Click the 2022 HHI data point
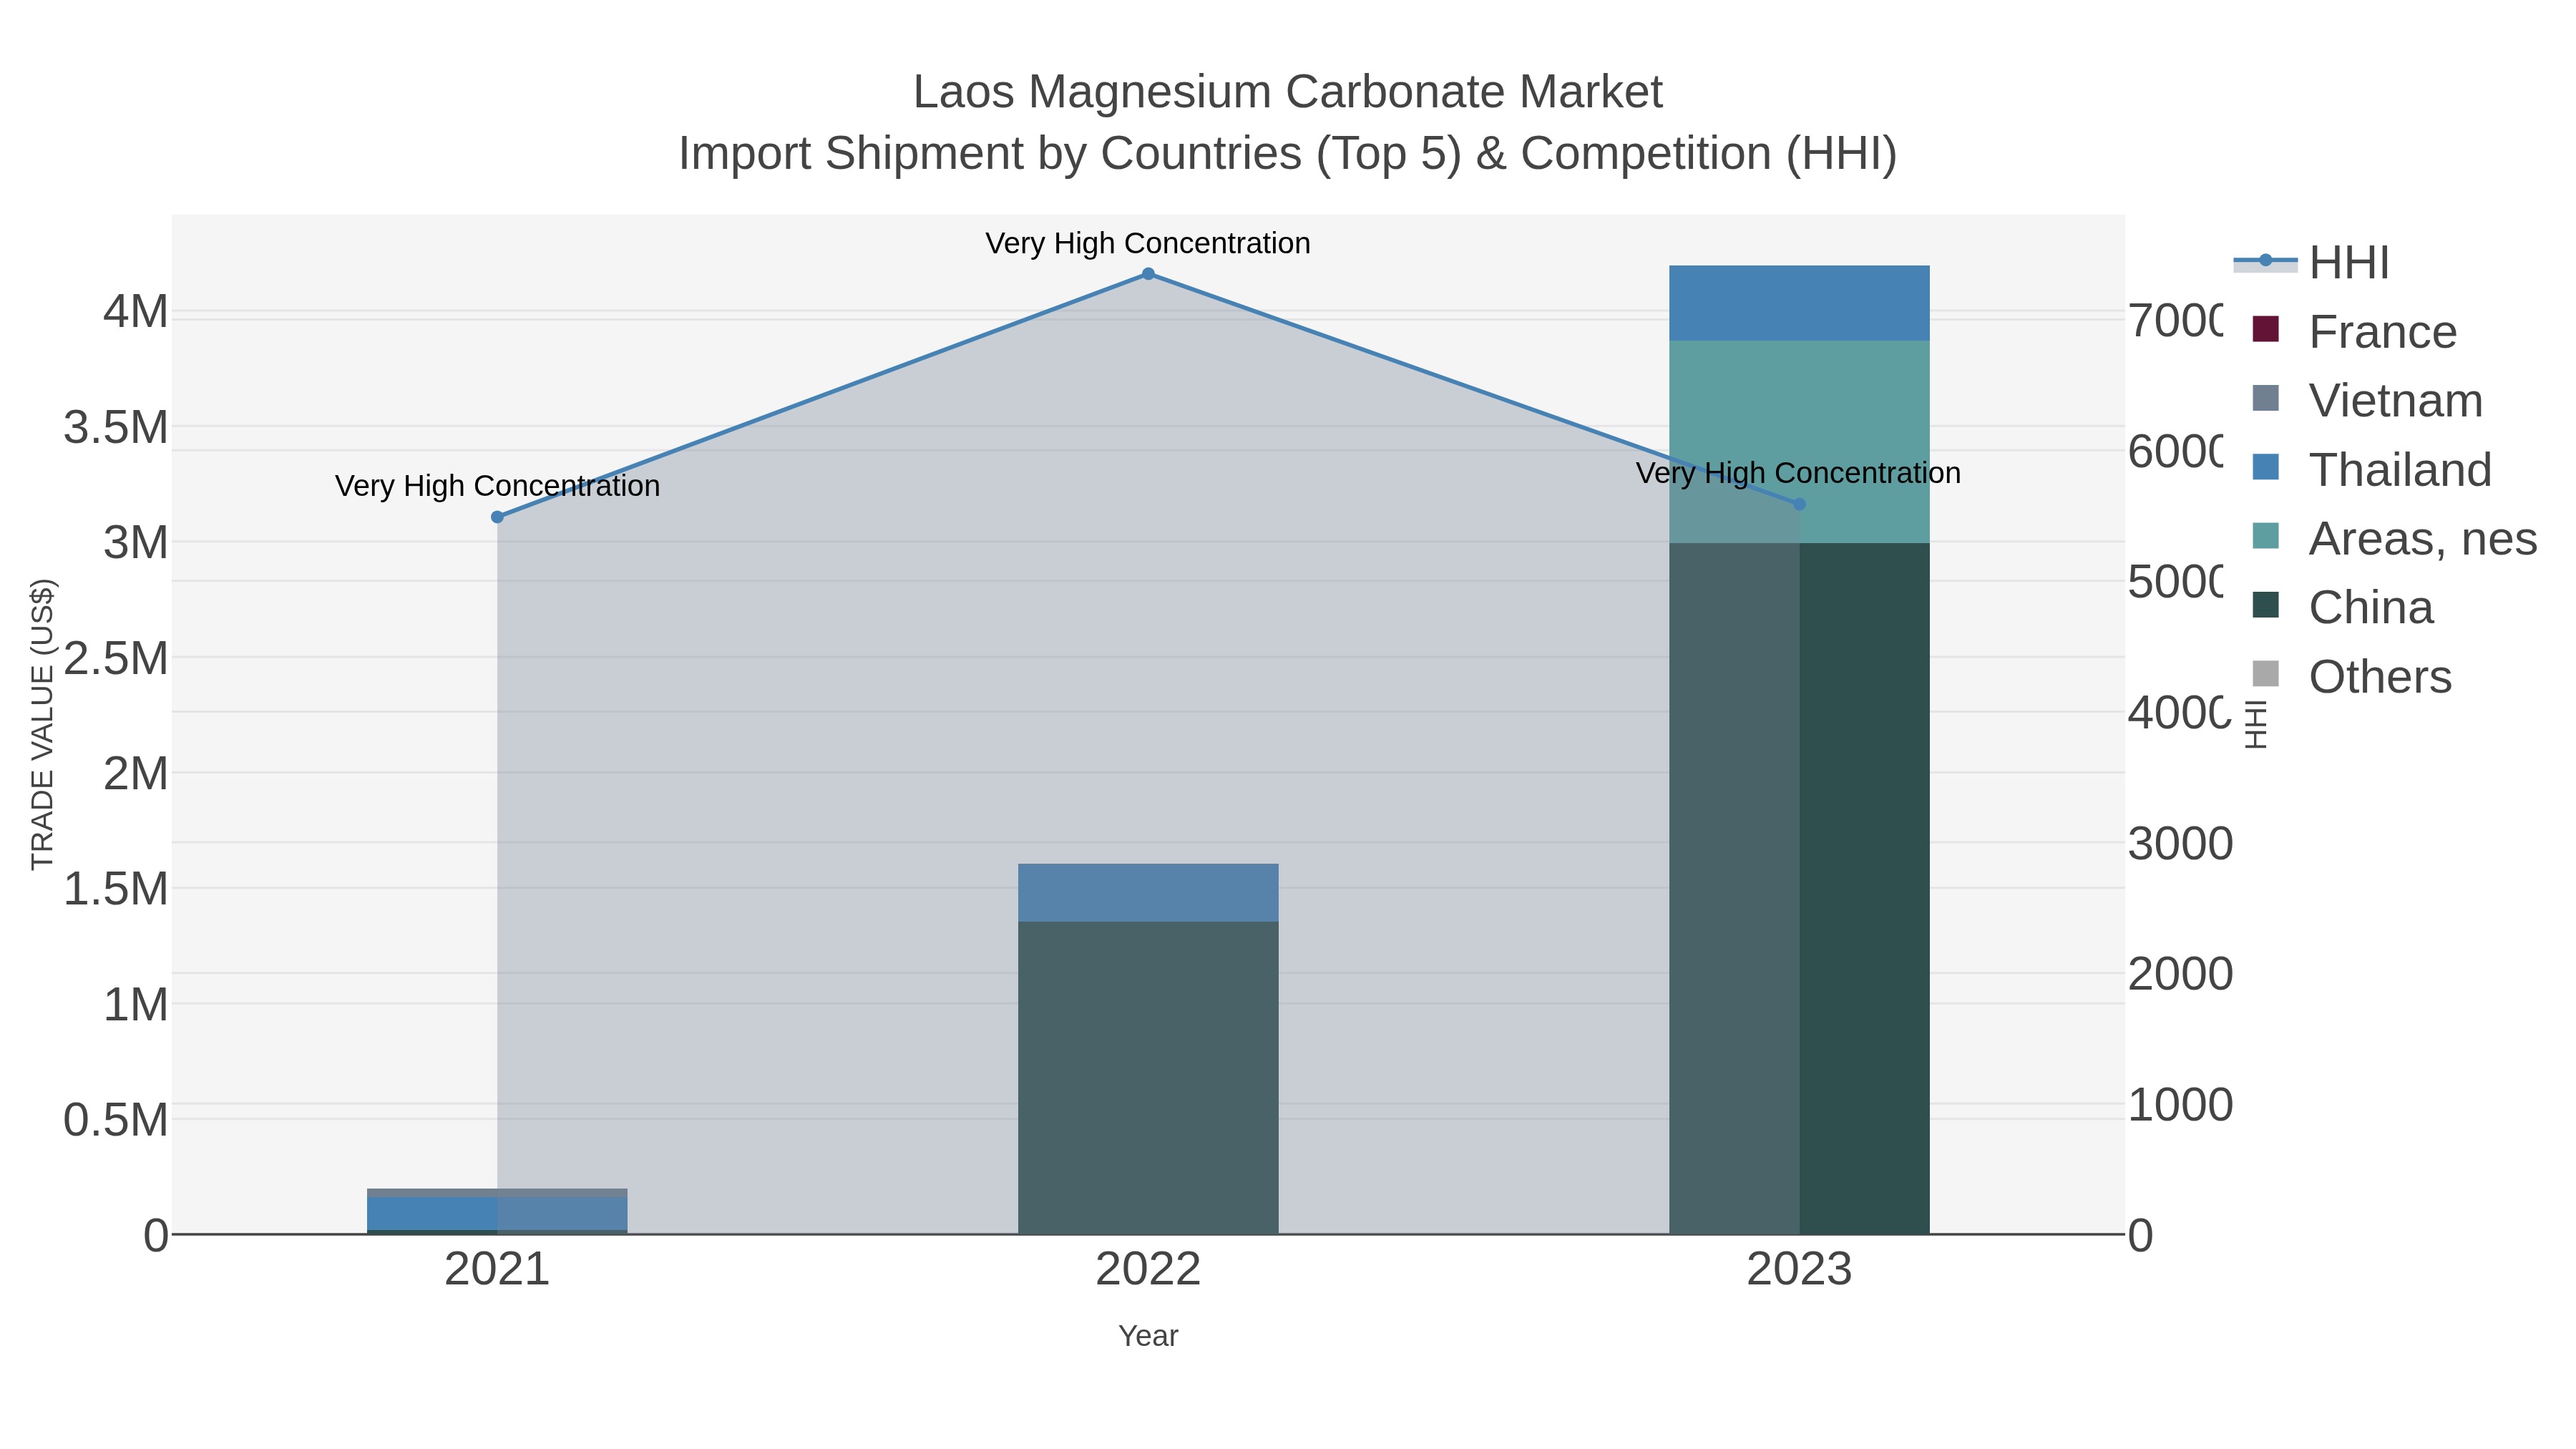 click(x=1148, y=274)
